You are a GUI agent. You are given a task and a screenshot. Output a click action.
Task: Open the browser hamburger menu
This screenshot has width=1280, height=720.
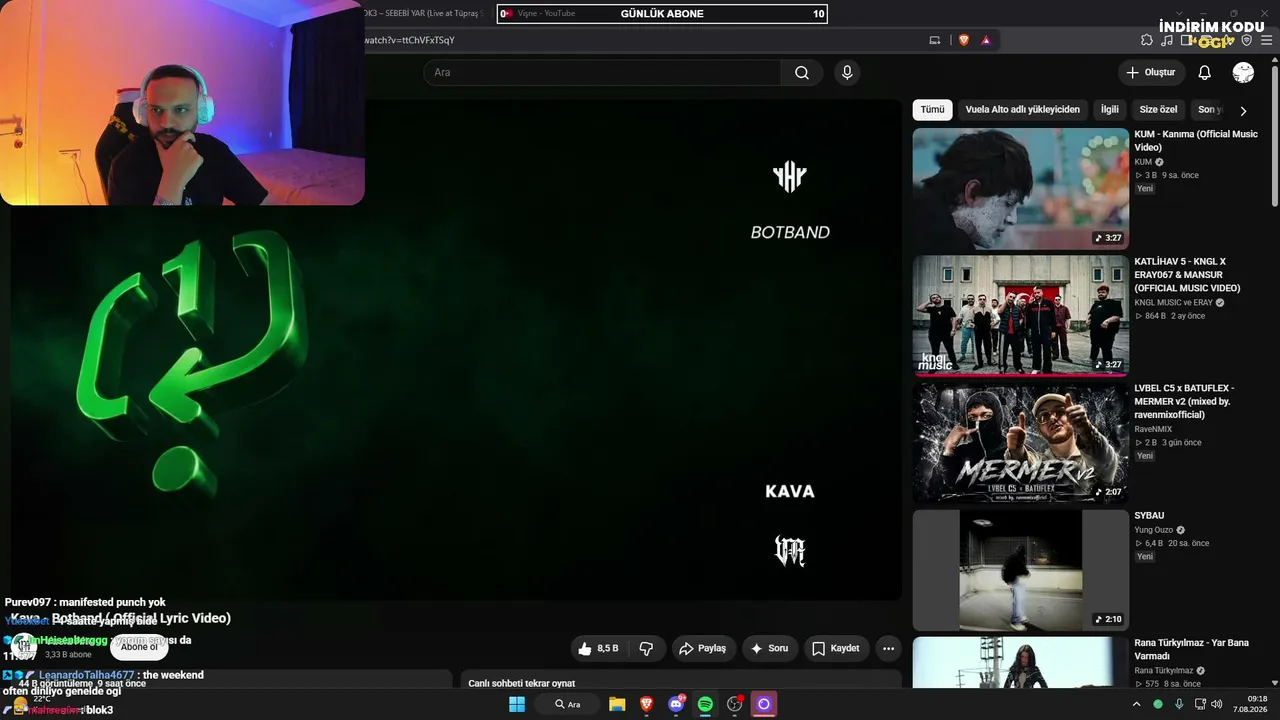[1266, 40]
